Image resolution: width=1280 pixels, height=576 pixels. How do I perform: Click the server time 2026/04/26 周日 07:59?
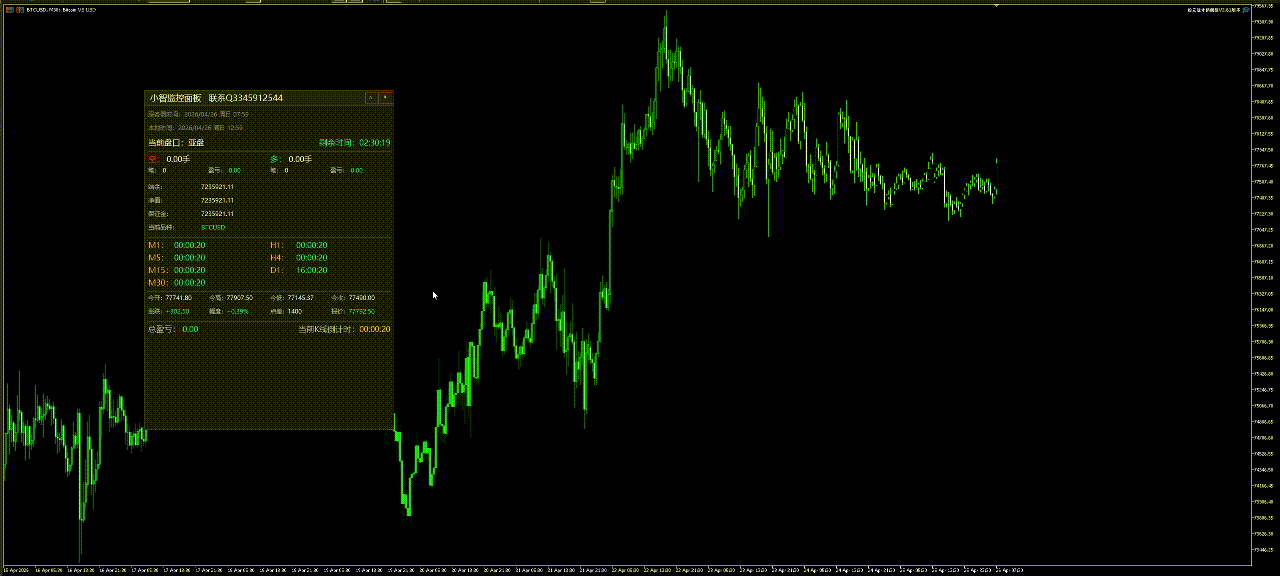216,115
